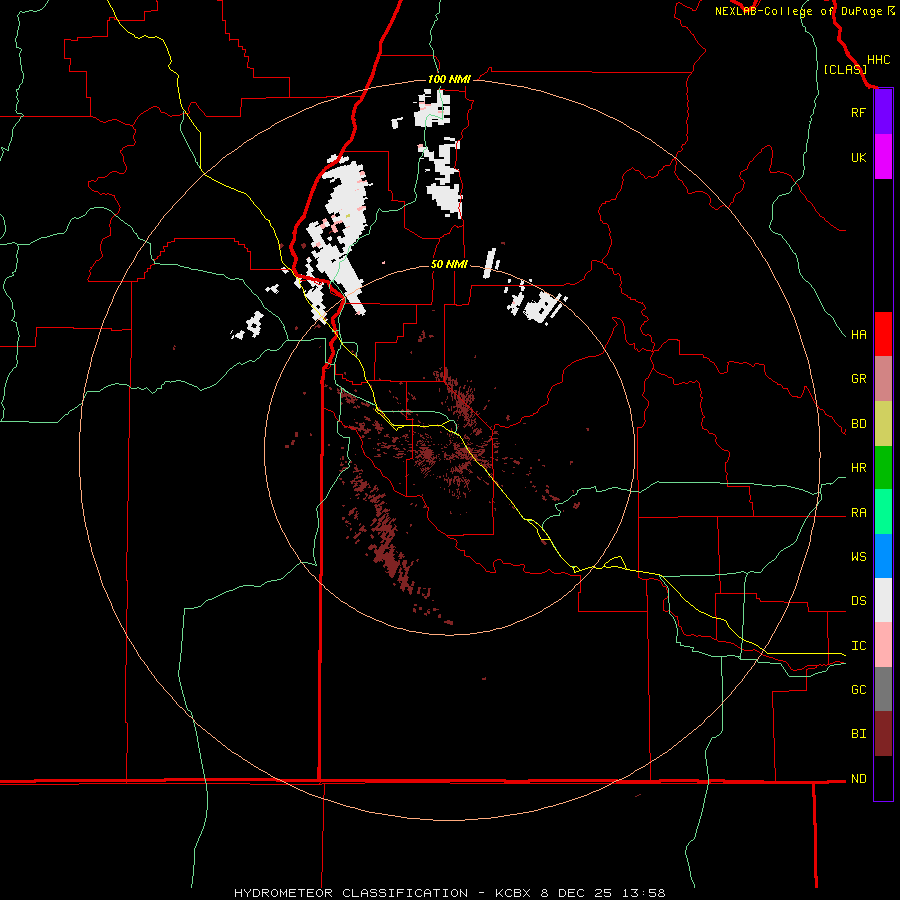Click the IC legend label
Viewport: 900px width, 900px height.
click(858, 646)
